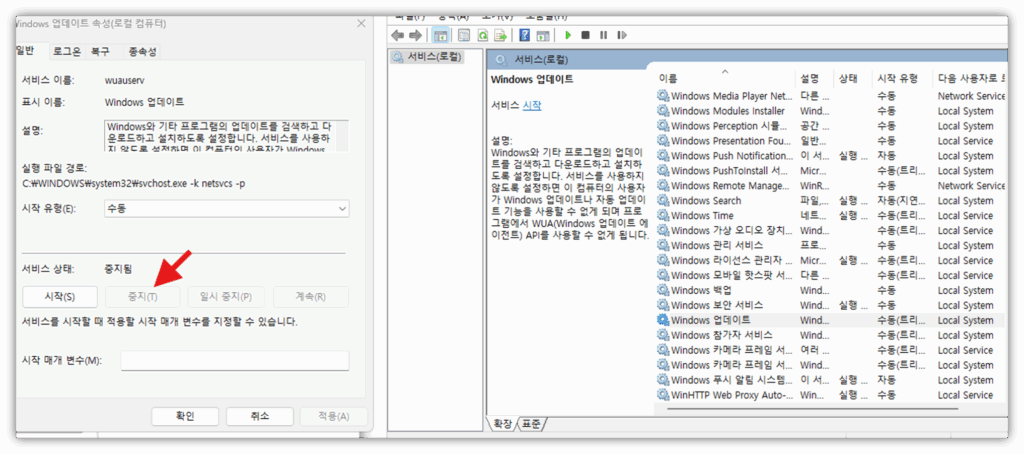The width and height of the screenshot is (1024, 454).
Task: Open the Properties toolbar icon in Services
Action: pyautogui.click(x=464, y=35)
